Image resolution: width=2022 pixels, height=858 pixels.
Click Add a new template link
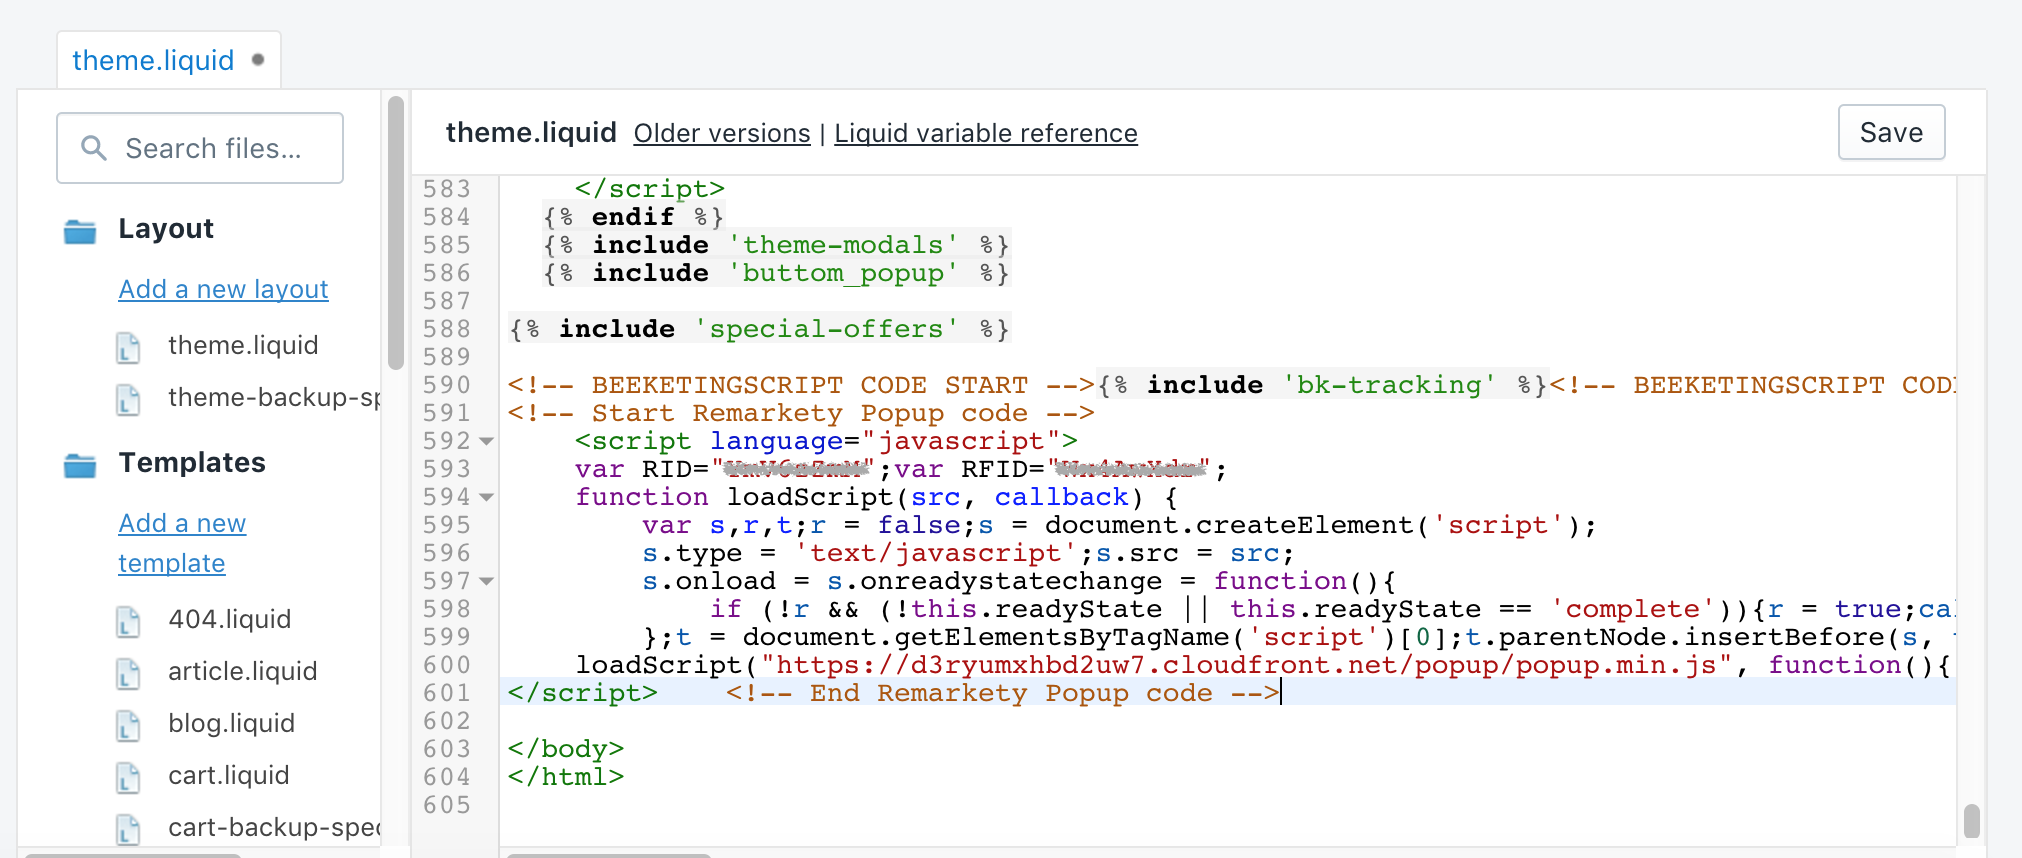[x=182, y=543]
